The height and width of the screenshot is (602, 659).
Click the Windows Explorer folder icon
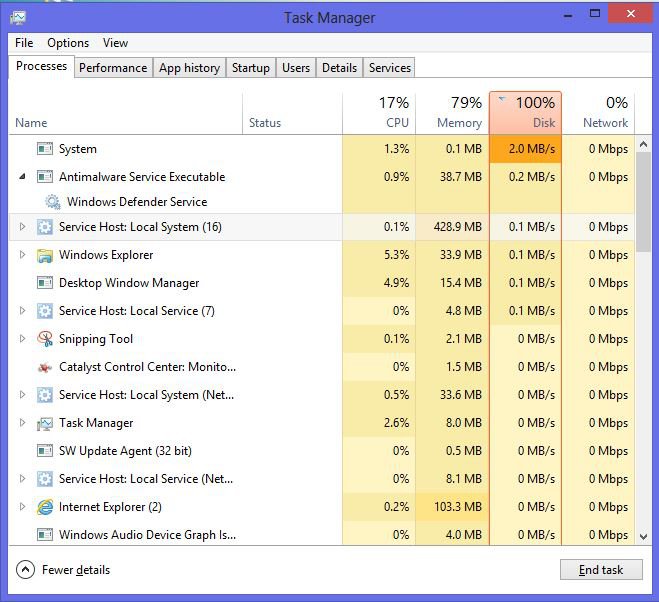(45, 255)
